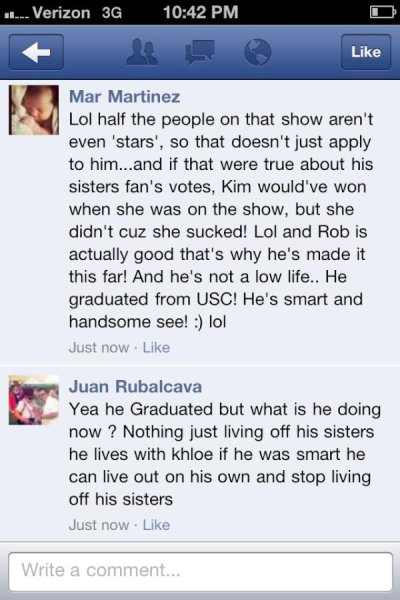Tap the battery icon in status bar

tap(383, 12)
